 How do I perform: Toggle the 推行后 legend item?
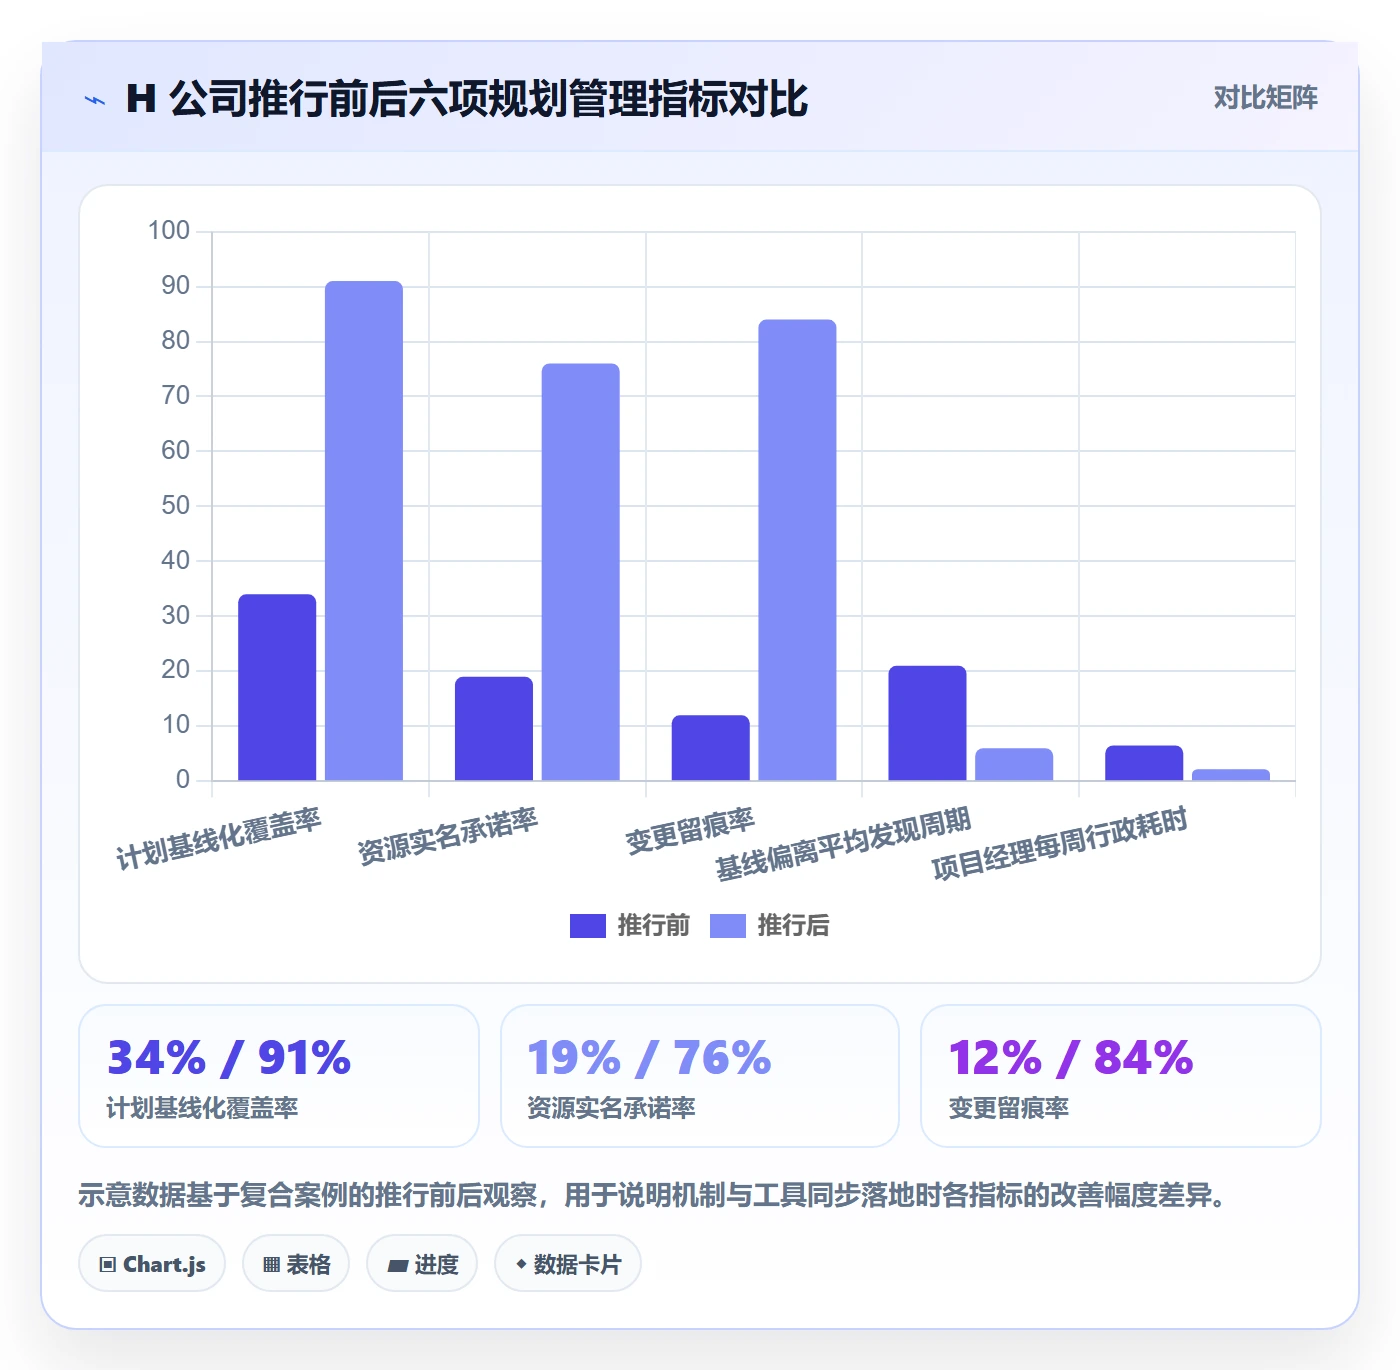pos(770,925)
